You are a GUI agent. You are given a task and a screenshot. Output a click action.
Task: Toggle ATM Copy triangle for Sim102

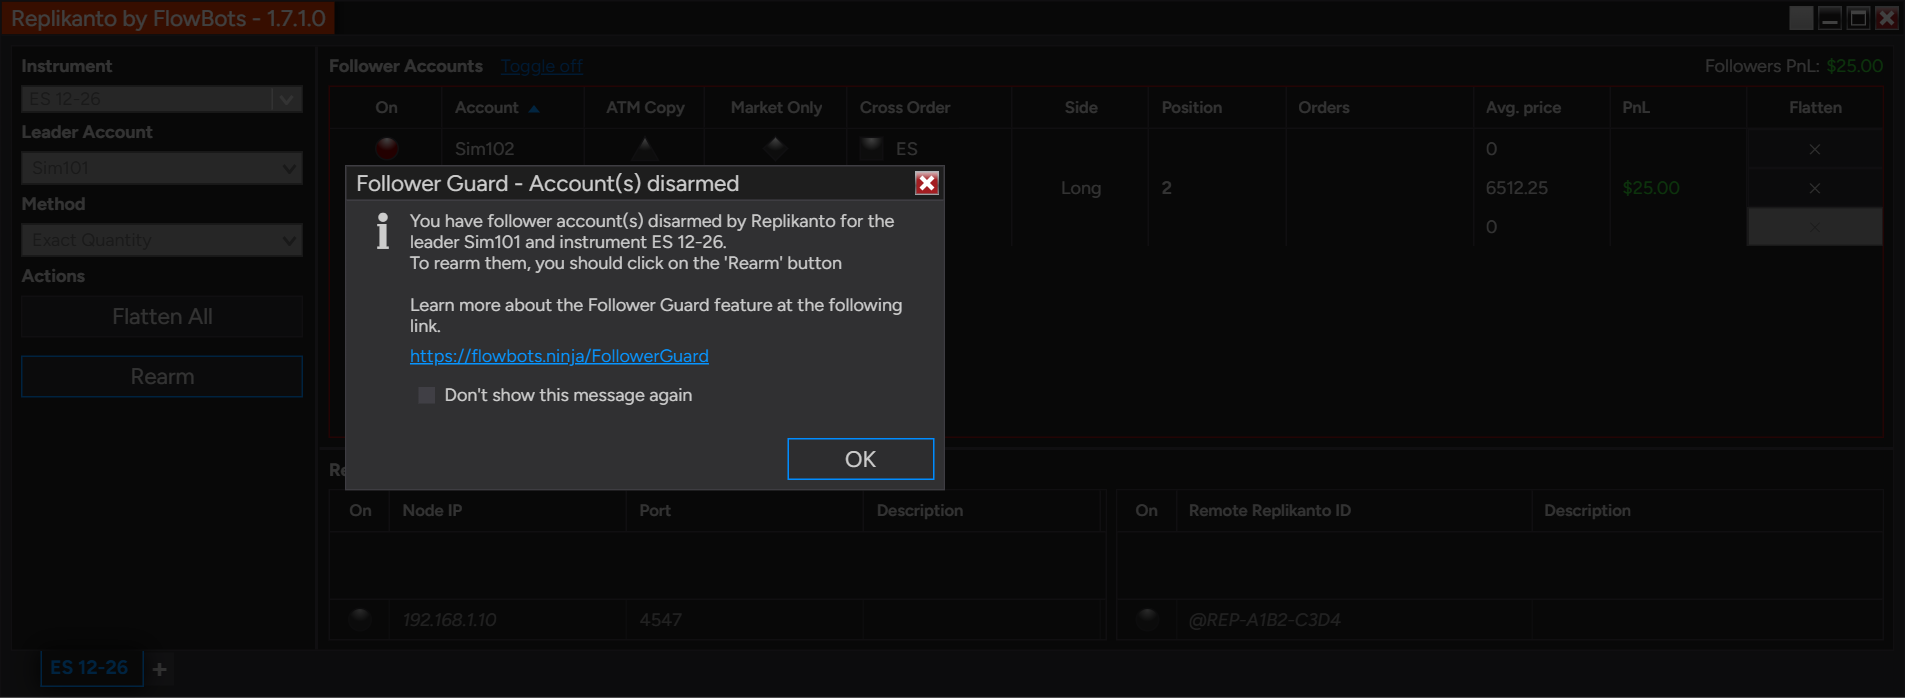coord(645,148)
